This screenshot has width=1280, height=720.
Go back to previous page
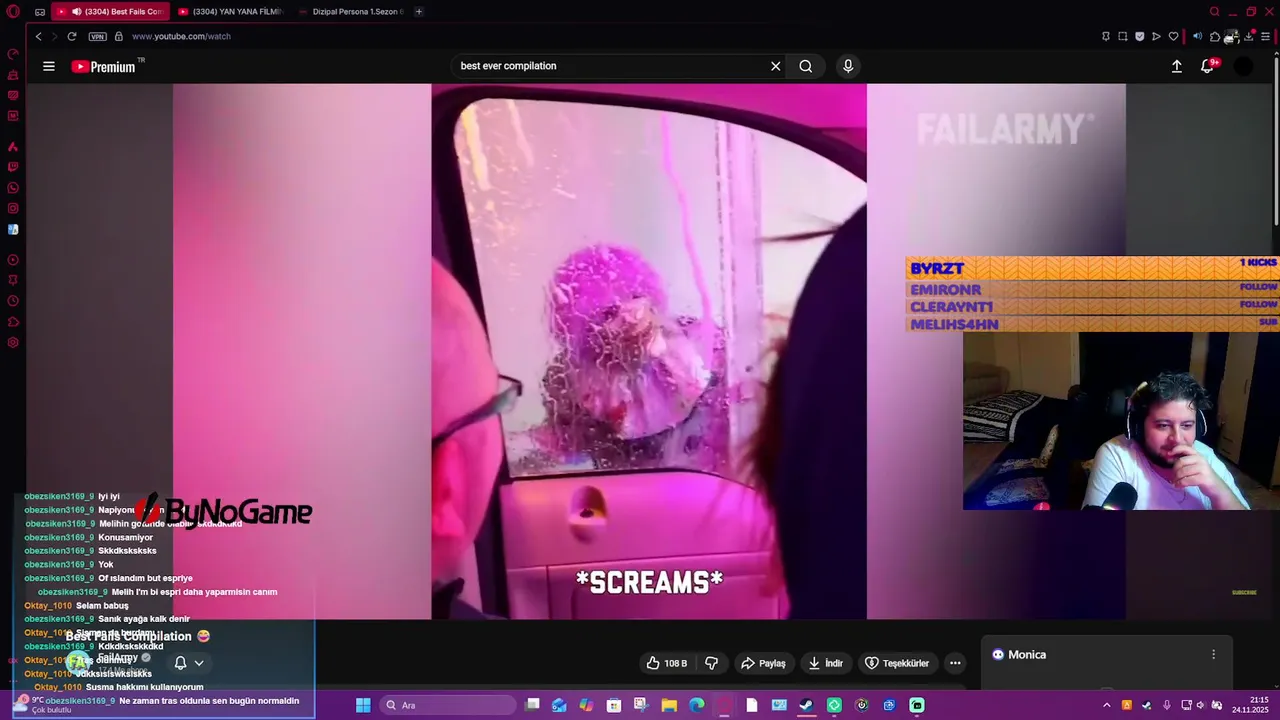(38, 36)
